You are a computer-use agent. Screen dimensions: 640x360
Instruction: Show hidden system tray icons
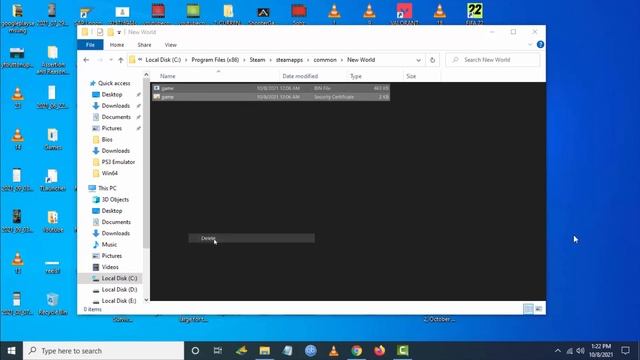[x=558, y=351]
